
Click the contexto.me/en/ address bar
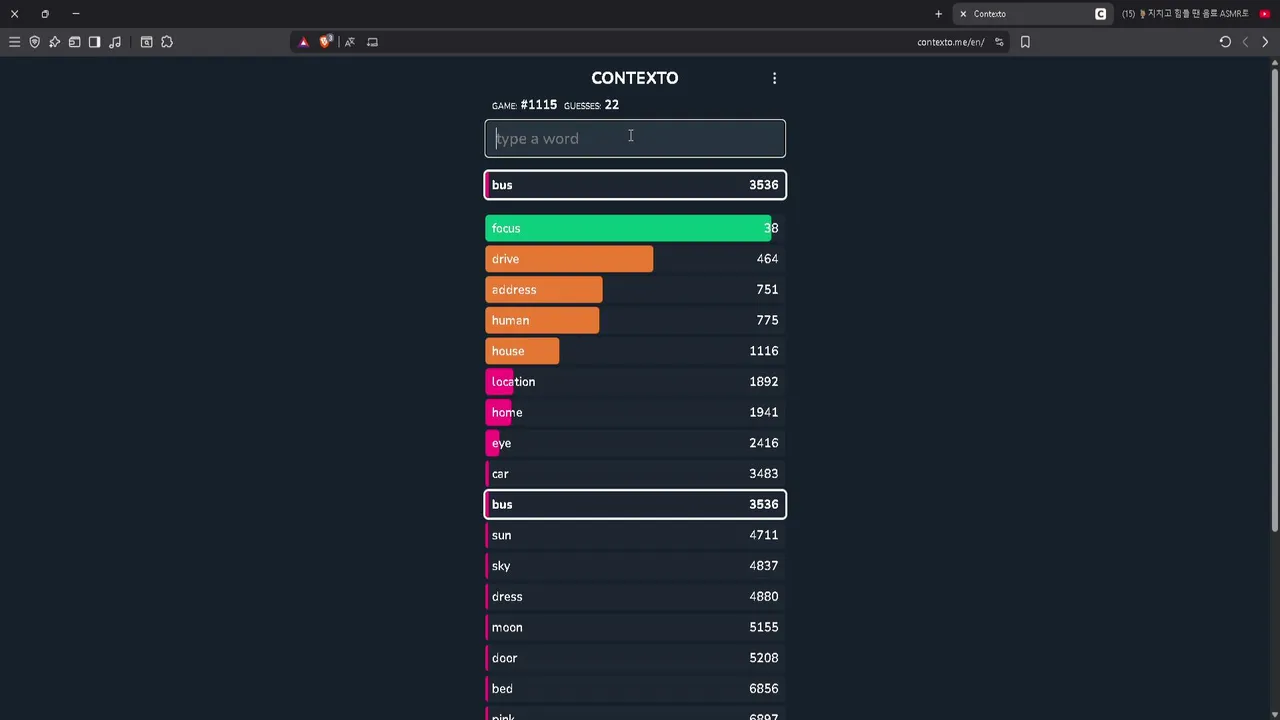pyautogui.click(x=950, y=42)
